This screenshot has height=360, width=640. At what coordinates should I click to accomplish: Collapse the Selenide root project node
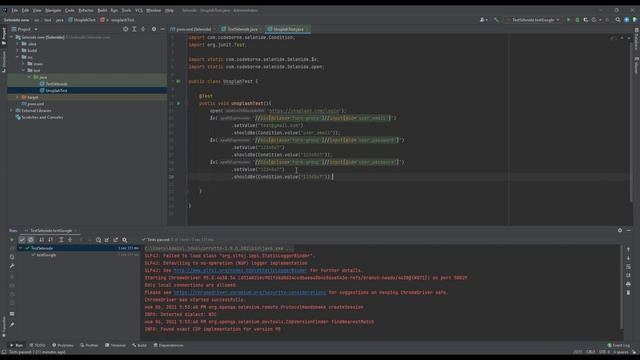pos(11,37)
